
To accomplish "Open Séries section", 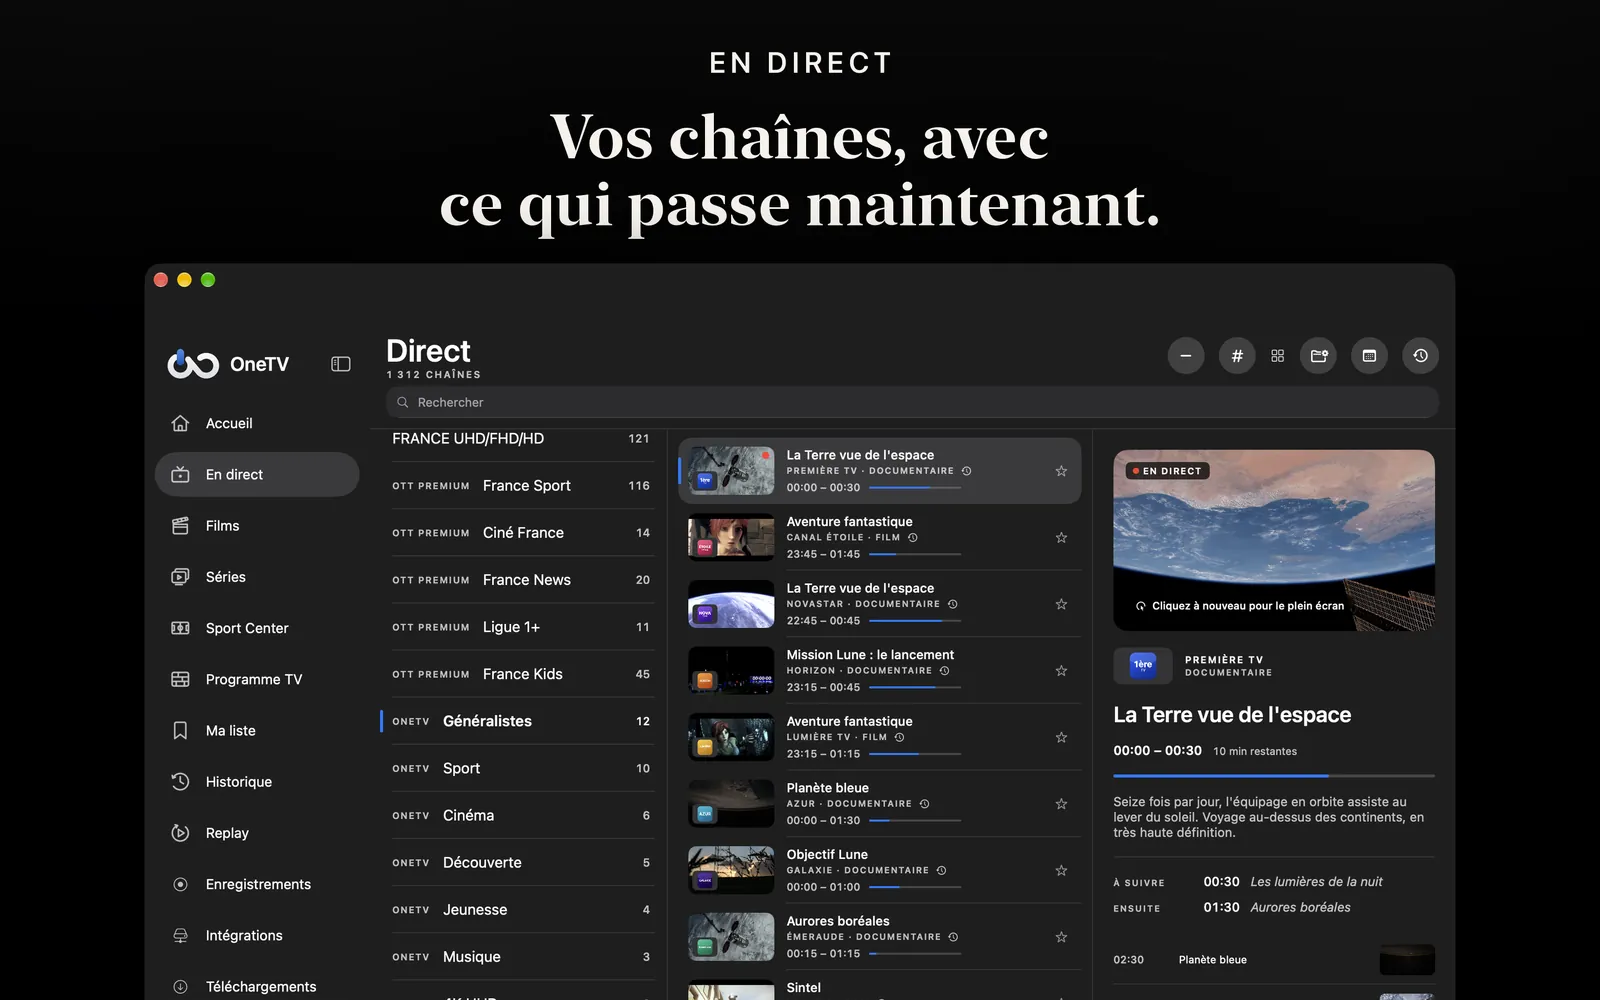I will coord(257,577).
